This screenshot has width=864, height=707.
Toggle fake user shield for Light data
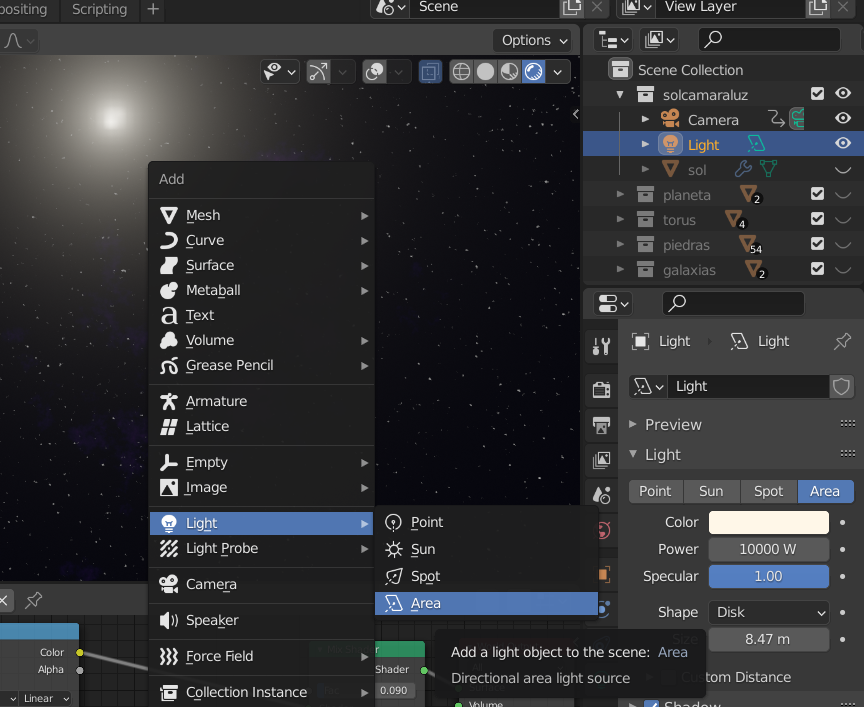[841, 386]
